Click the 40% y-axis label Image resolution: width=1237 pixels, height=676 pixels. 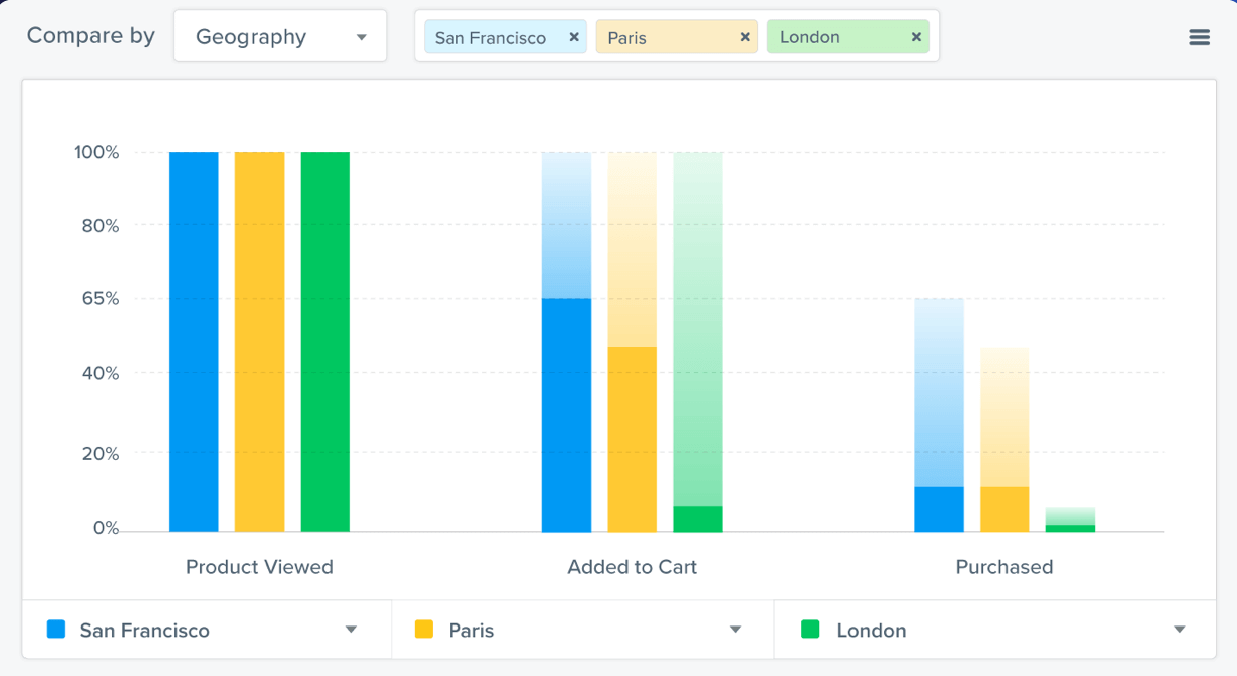(100, 373)
